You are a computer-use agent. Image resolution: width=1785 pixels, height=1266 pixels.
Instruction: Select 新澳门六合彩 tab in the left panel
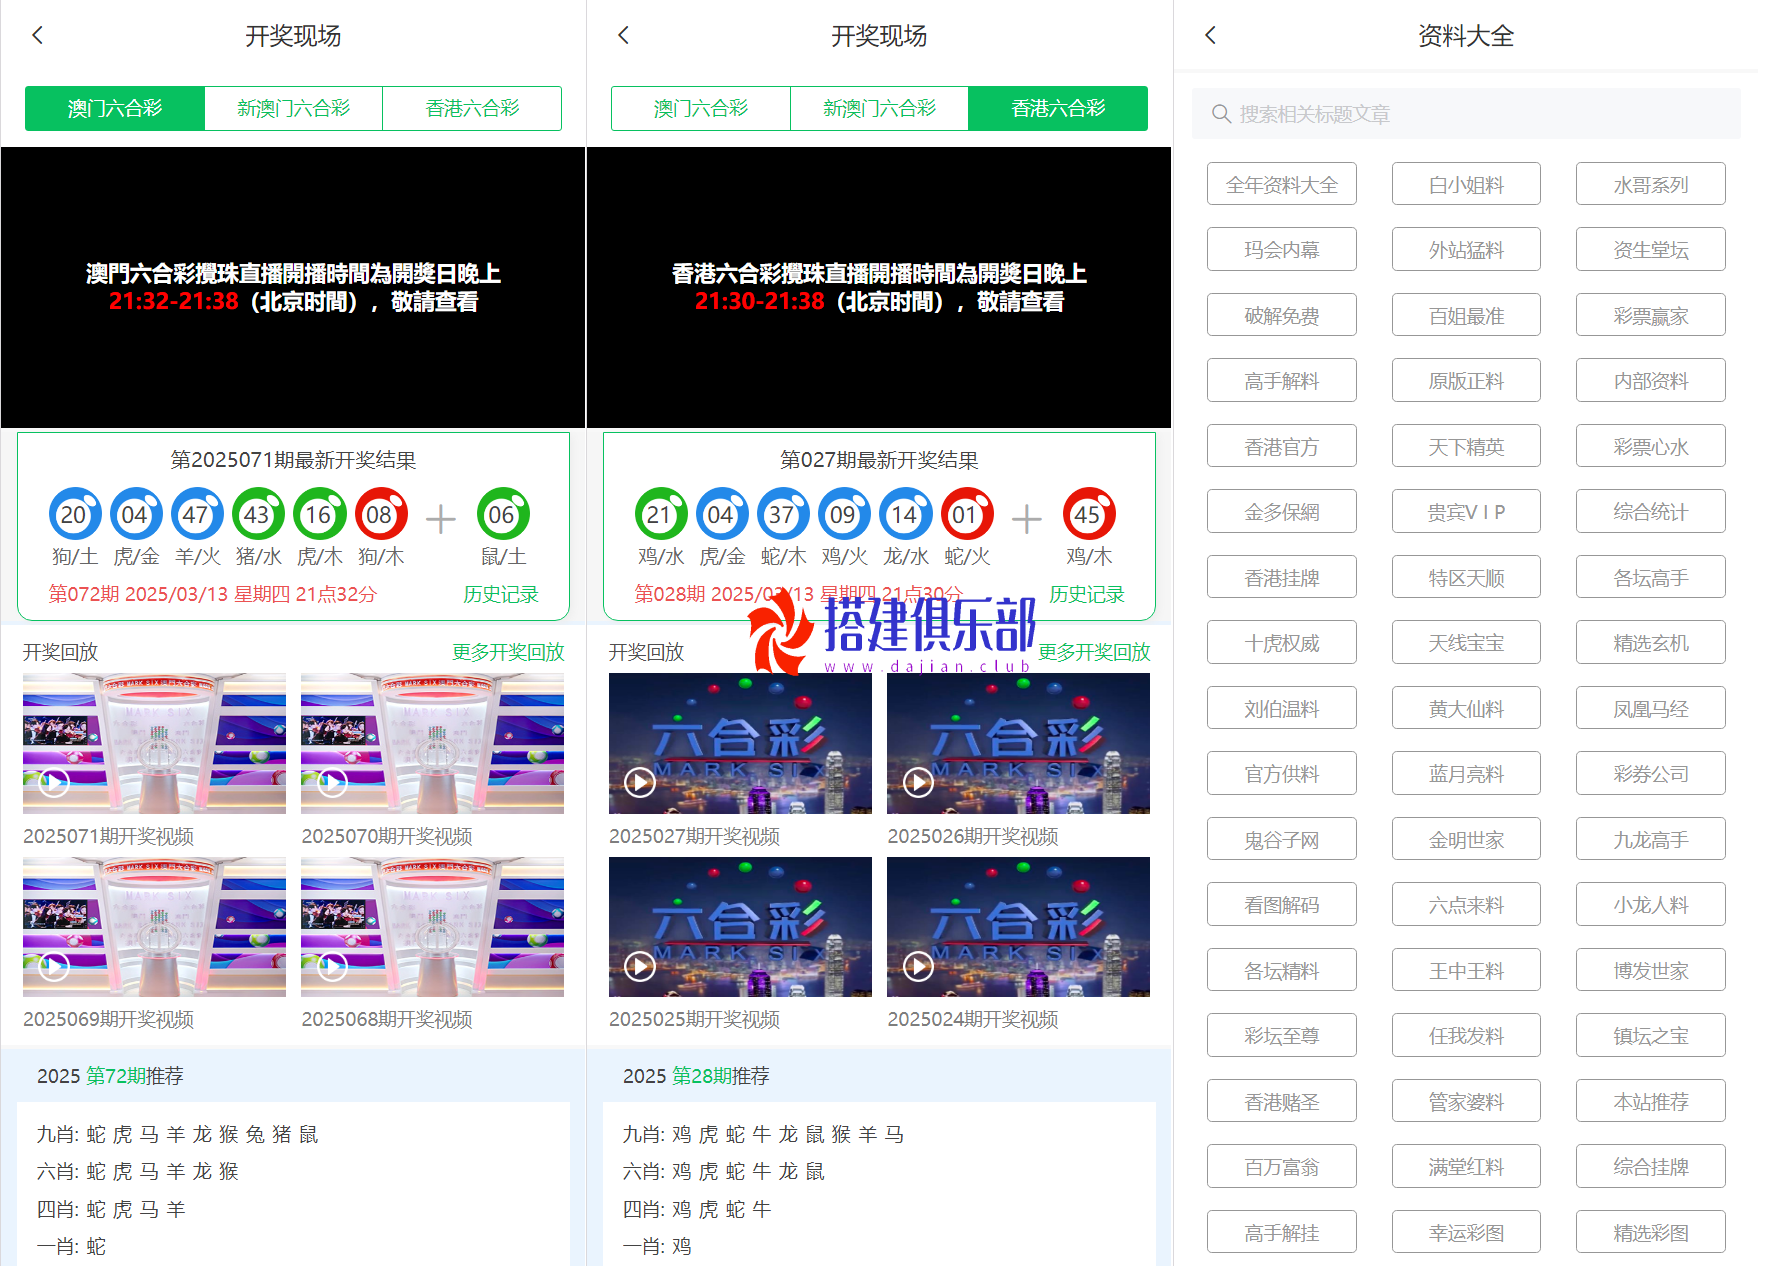pos(293,108)
